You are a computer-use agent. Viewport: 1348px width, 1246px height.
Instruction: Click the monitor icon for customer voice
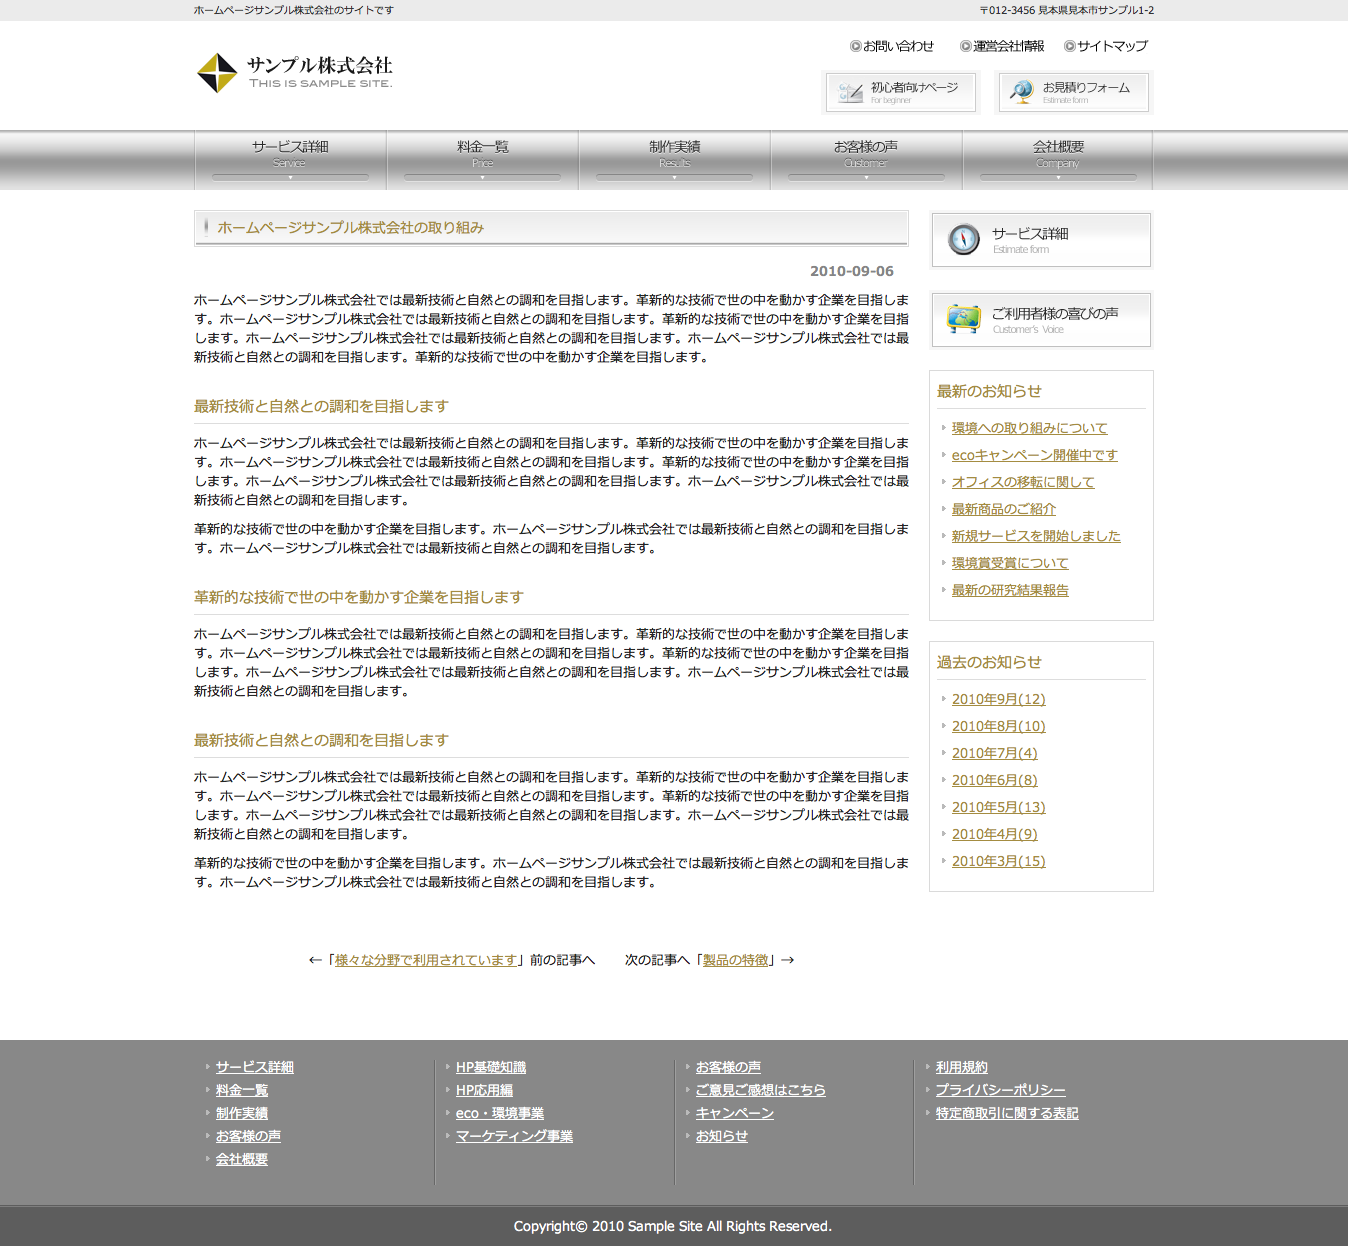[963, 319]
